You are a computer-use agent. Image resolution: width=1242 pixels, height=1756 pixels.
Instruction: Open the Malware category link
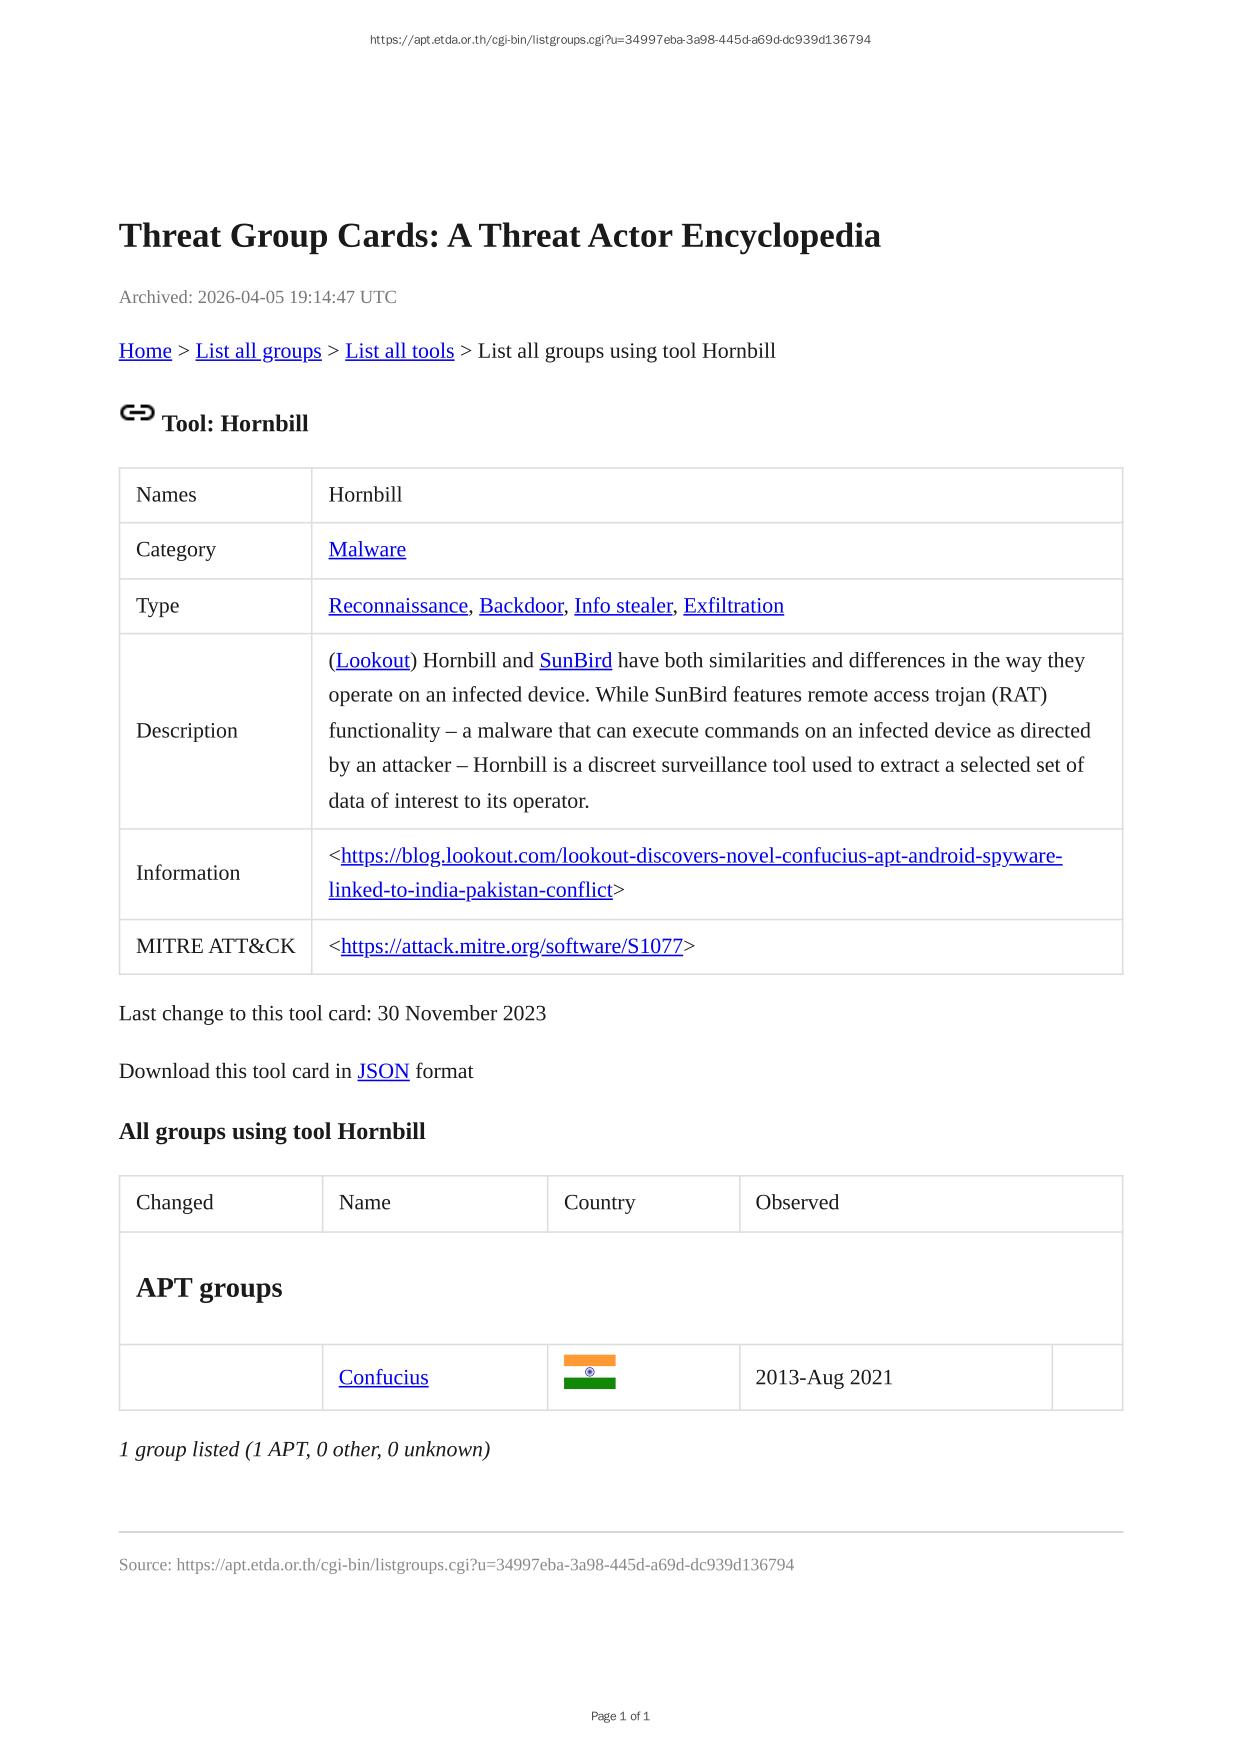click(367, 550)
